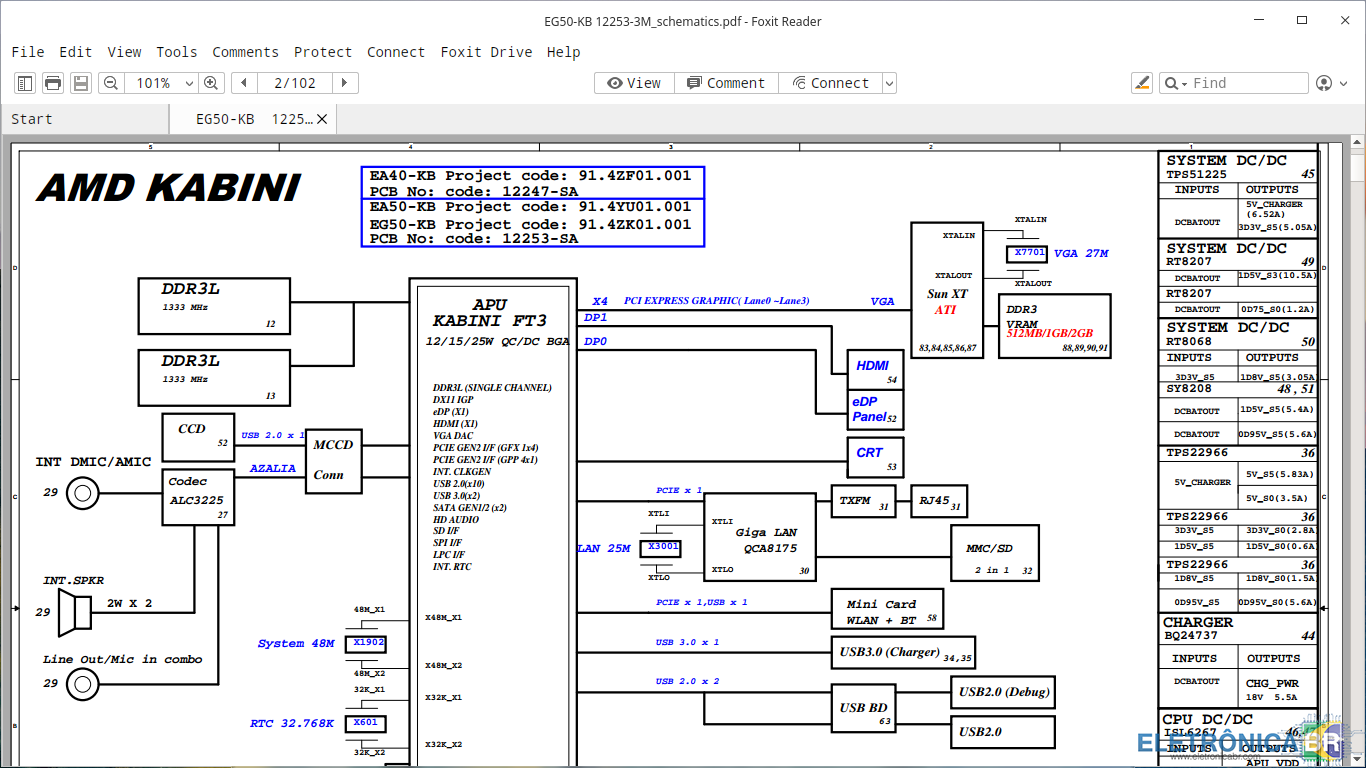
Task: Click the Codec ALC3225 block
Action: click(199, 498)
